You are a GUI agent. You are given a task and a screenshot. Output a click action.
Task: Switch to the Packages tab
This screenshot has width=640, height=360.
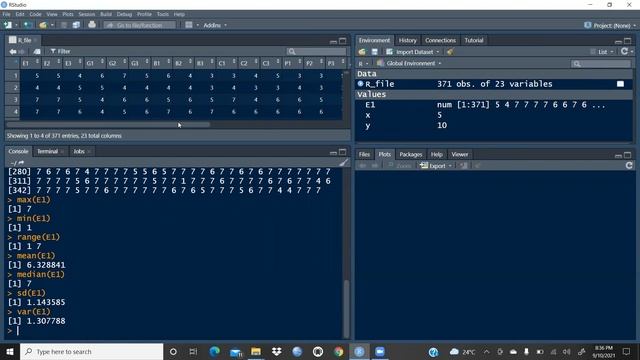click(411, 154)
